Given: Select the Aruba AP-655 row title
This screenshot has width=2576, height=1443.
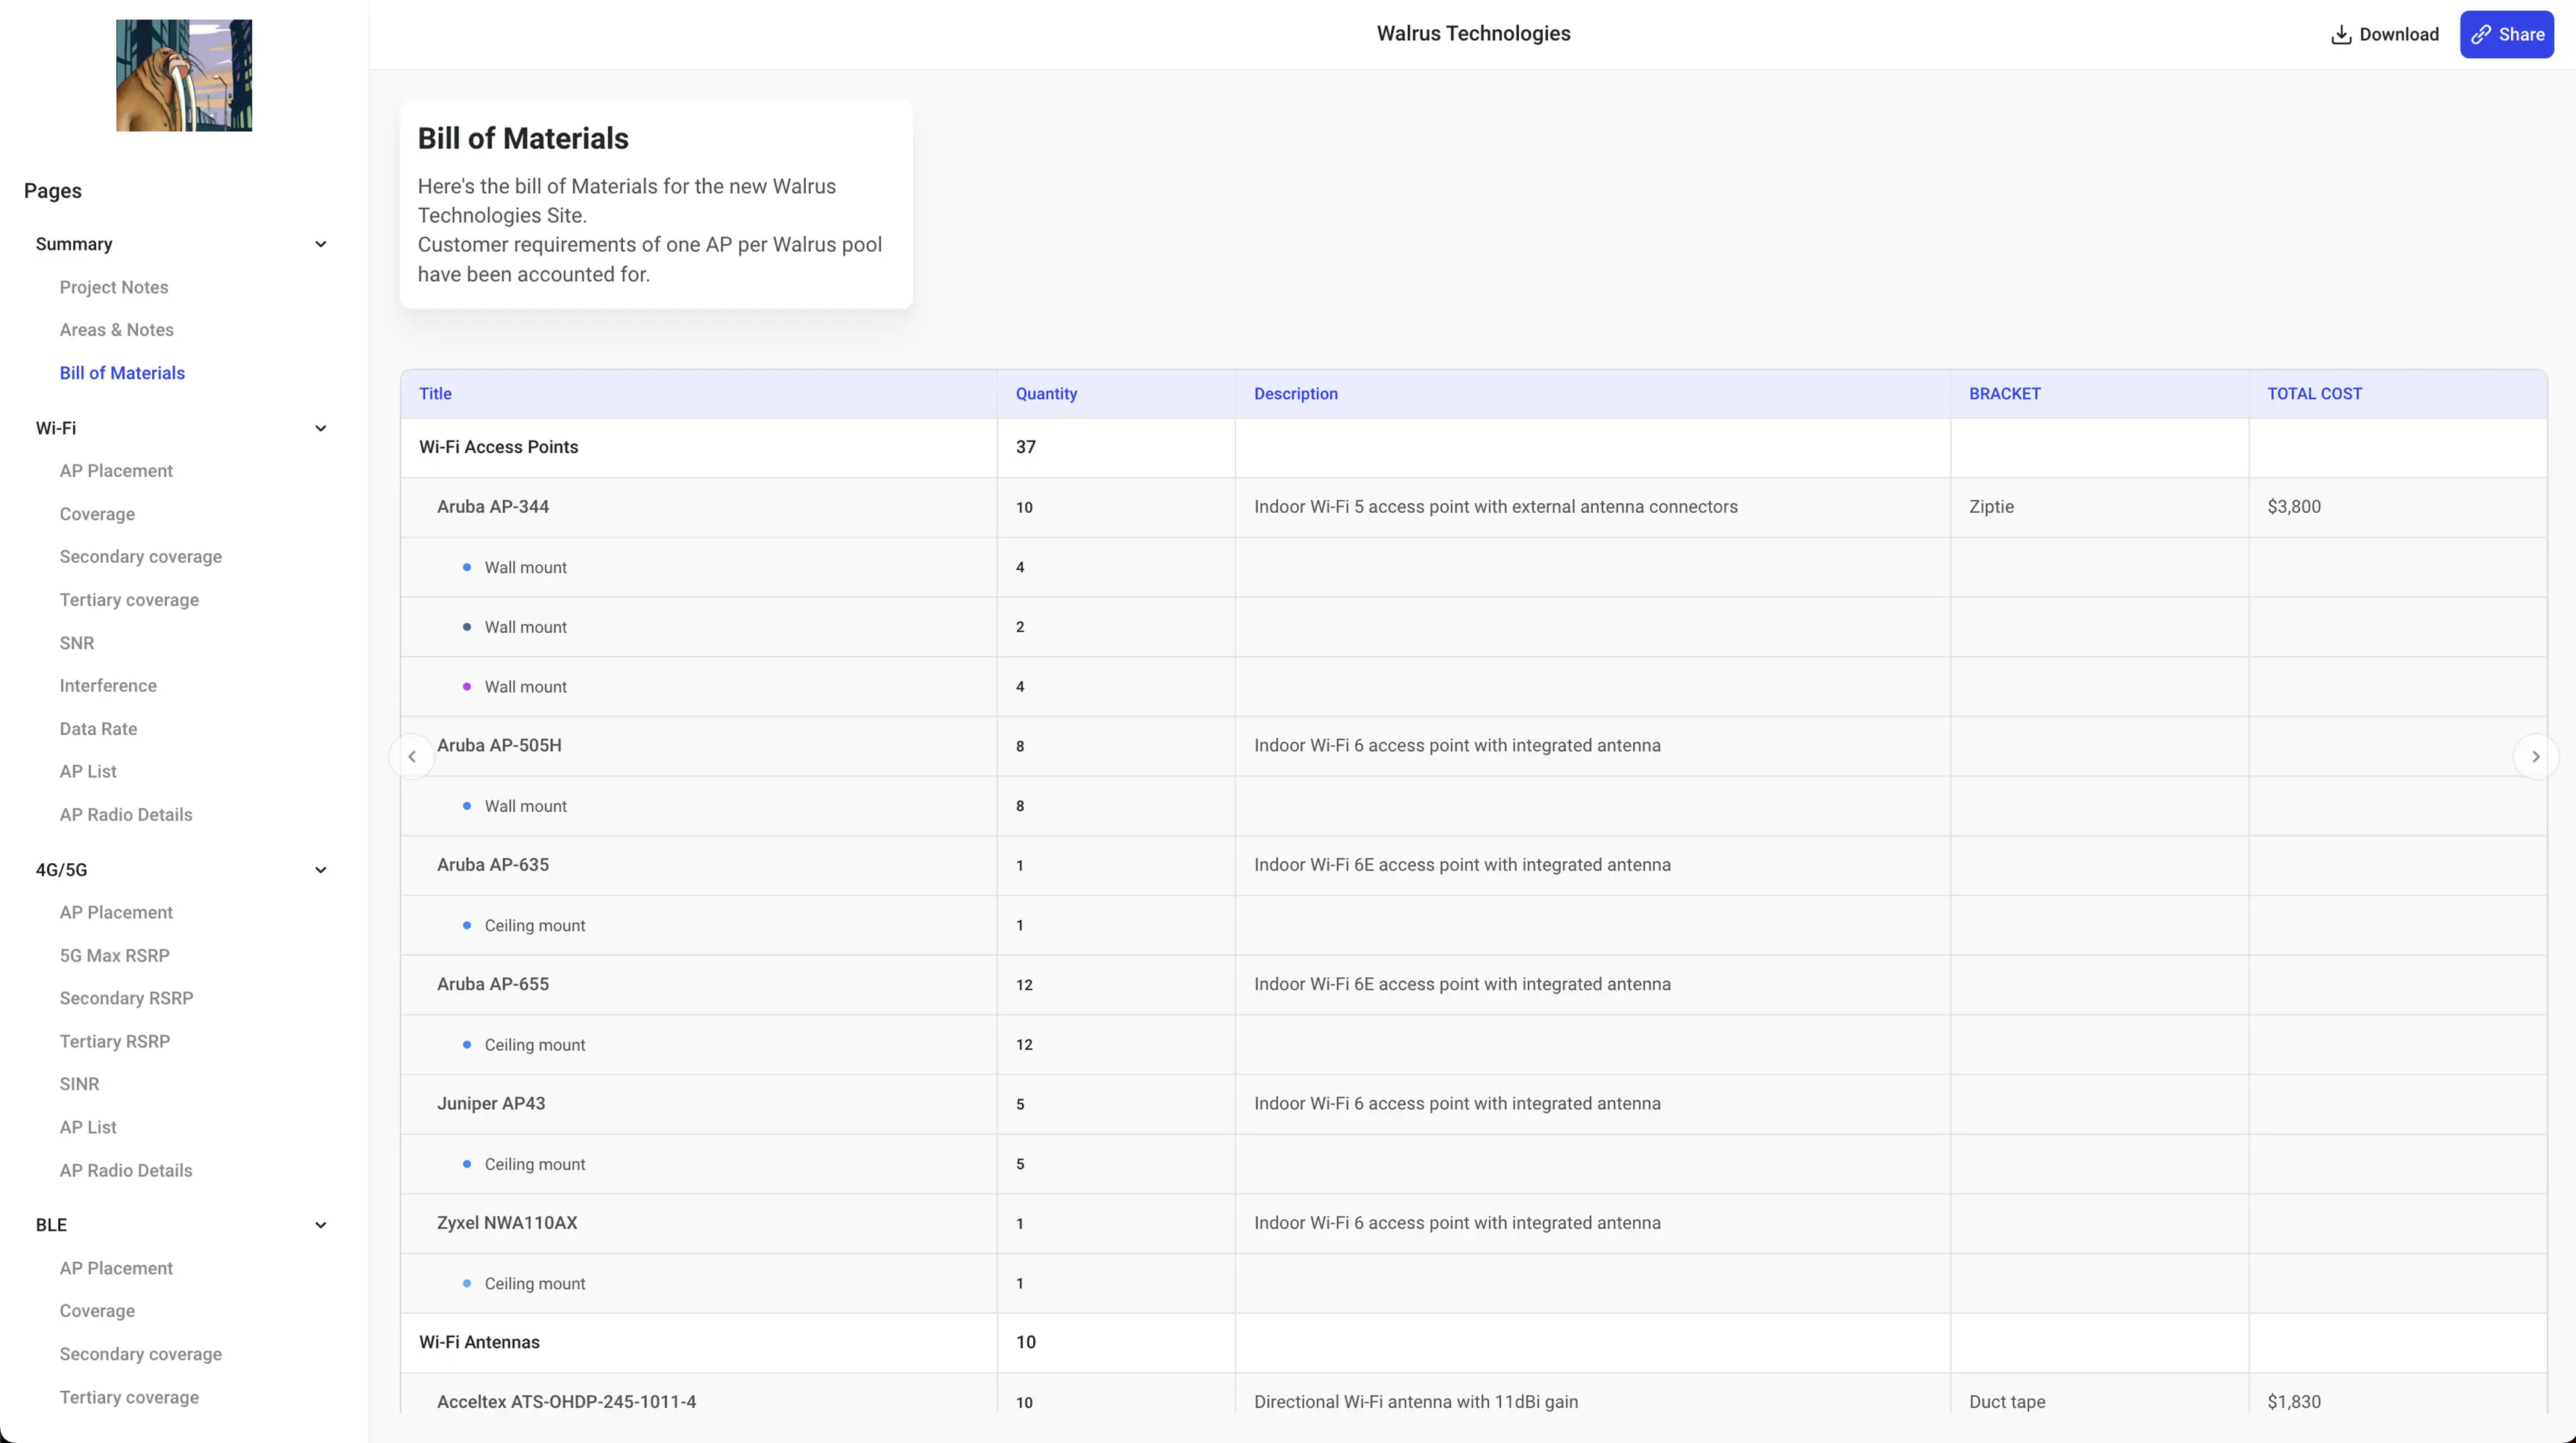Looking at the screenshot, I should [x=493, y=984].
